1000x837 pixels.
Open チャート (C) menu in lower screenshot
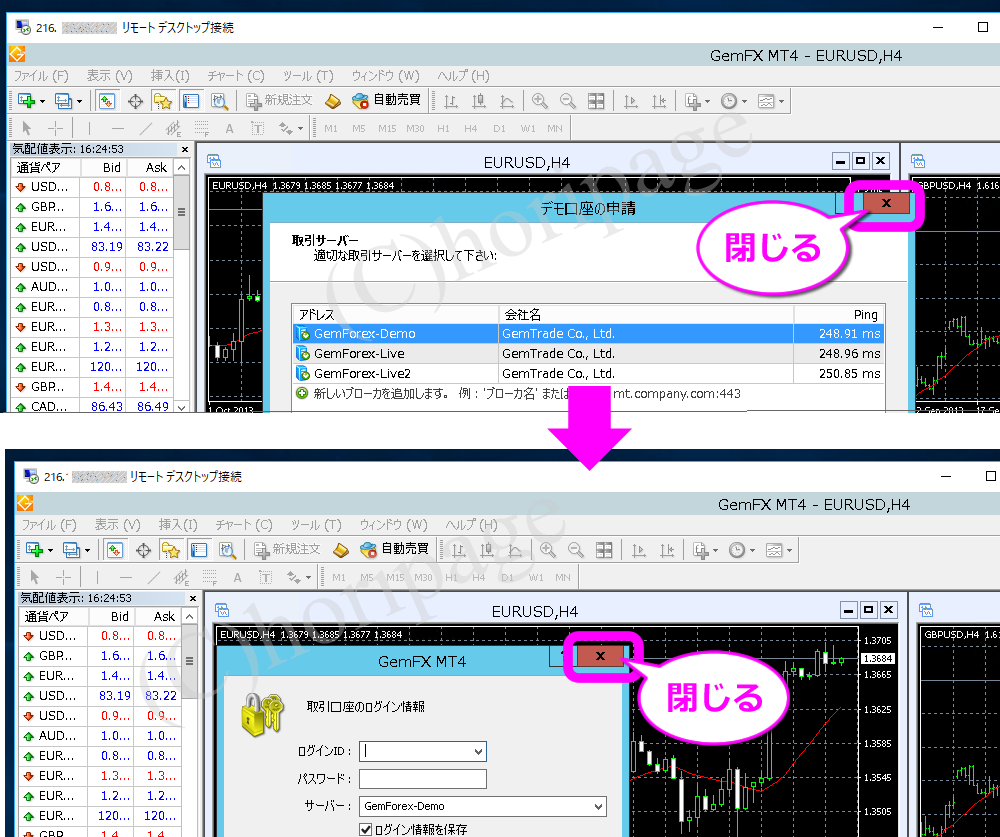click(244, 524)
